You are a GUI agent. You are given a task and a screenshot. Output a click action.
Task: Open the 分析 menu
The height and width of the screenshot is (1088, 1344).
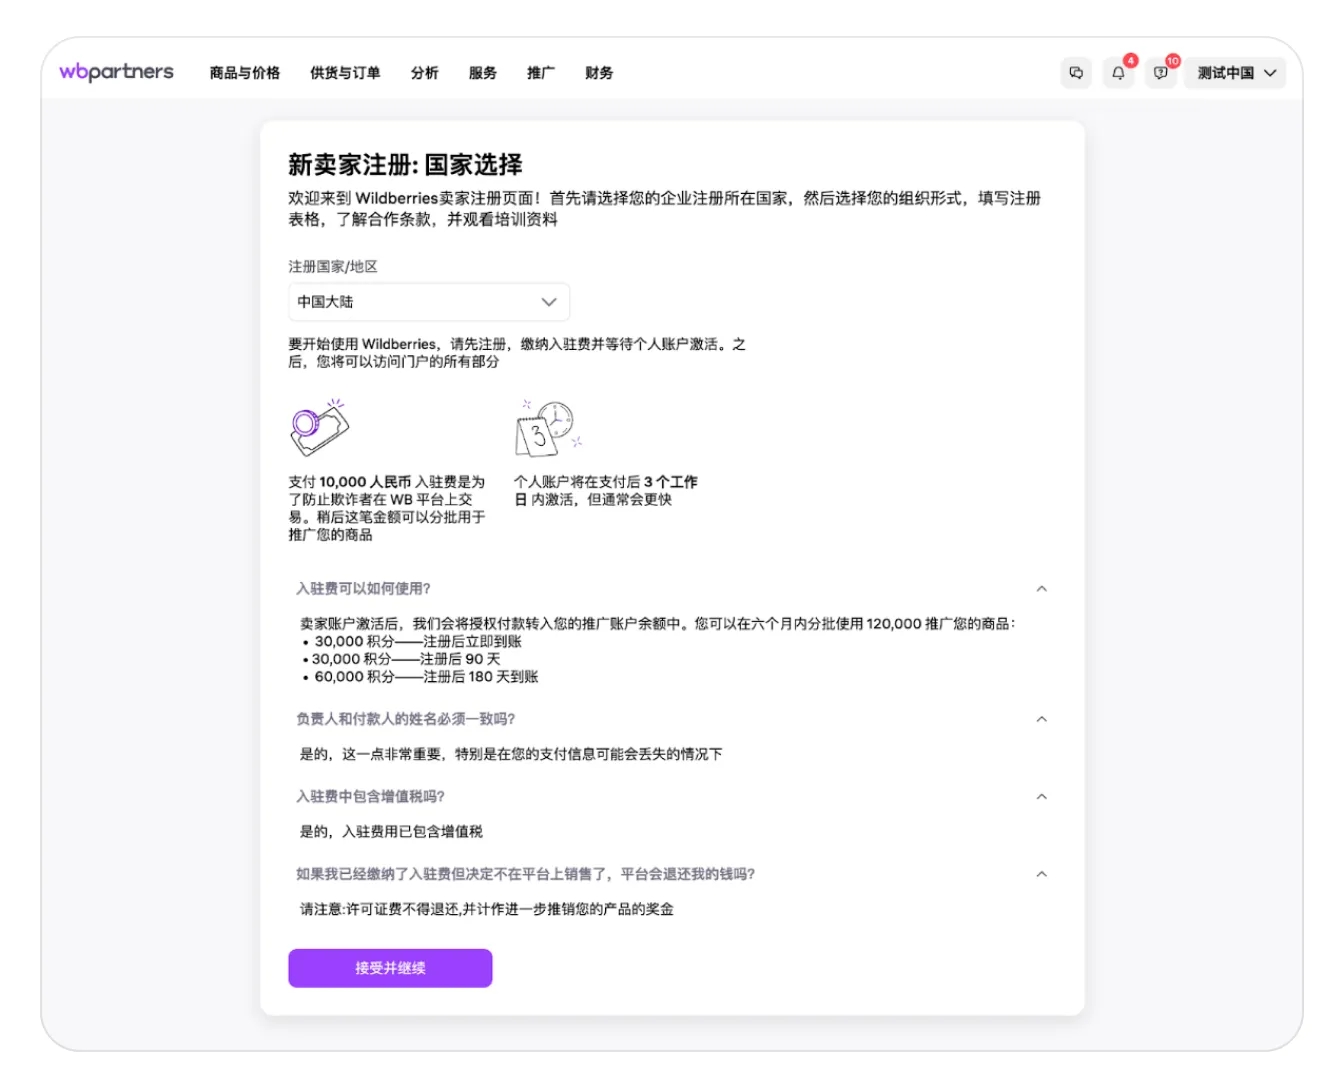[424, 73]
